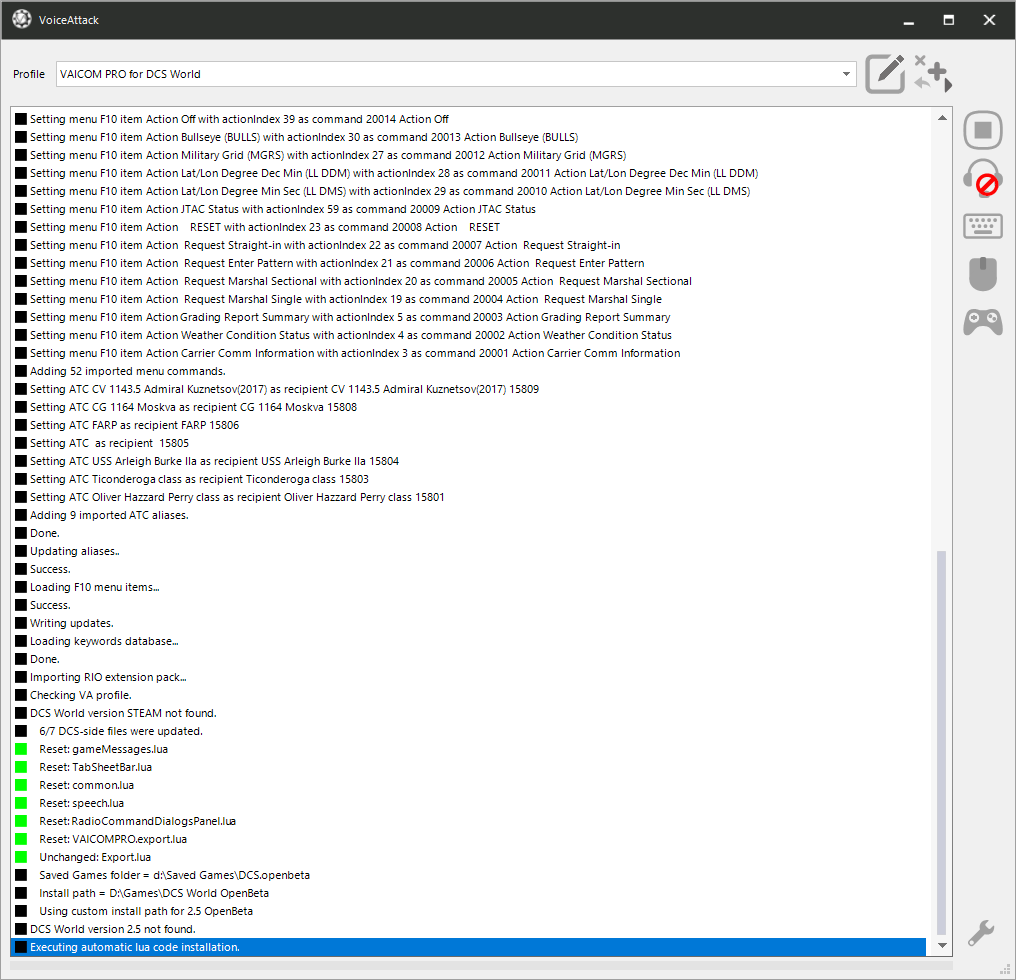The image size is (1016, 980).
Task: Click the stop commands button
Action: coord(983,130)
